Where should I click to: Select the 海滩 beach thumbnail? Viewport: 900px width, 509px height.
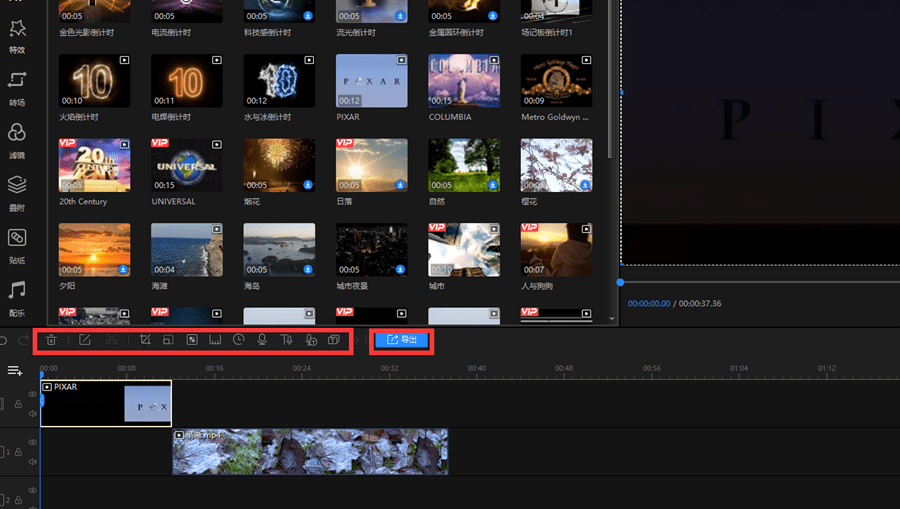[187, 250]
